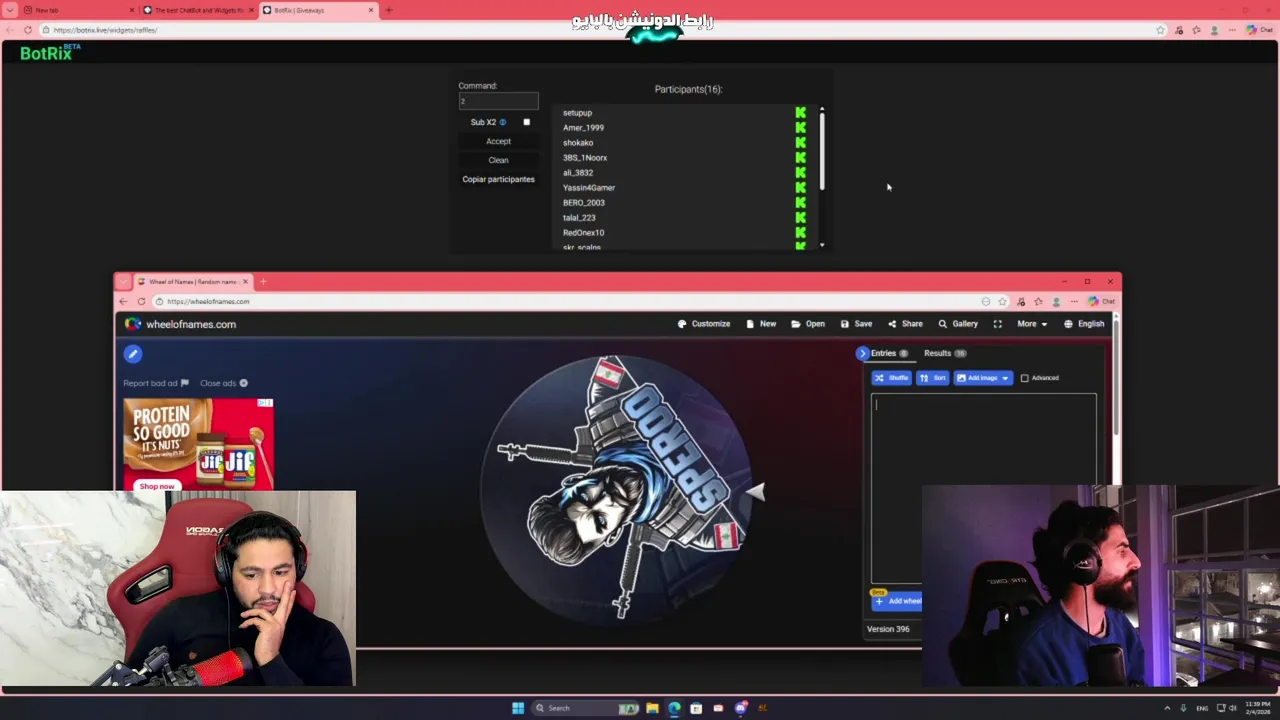The width and height of the screenshot is (1280, 720).
Task: Click Shop now on the Jif ad
Action: click(156, 486)
